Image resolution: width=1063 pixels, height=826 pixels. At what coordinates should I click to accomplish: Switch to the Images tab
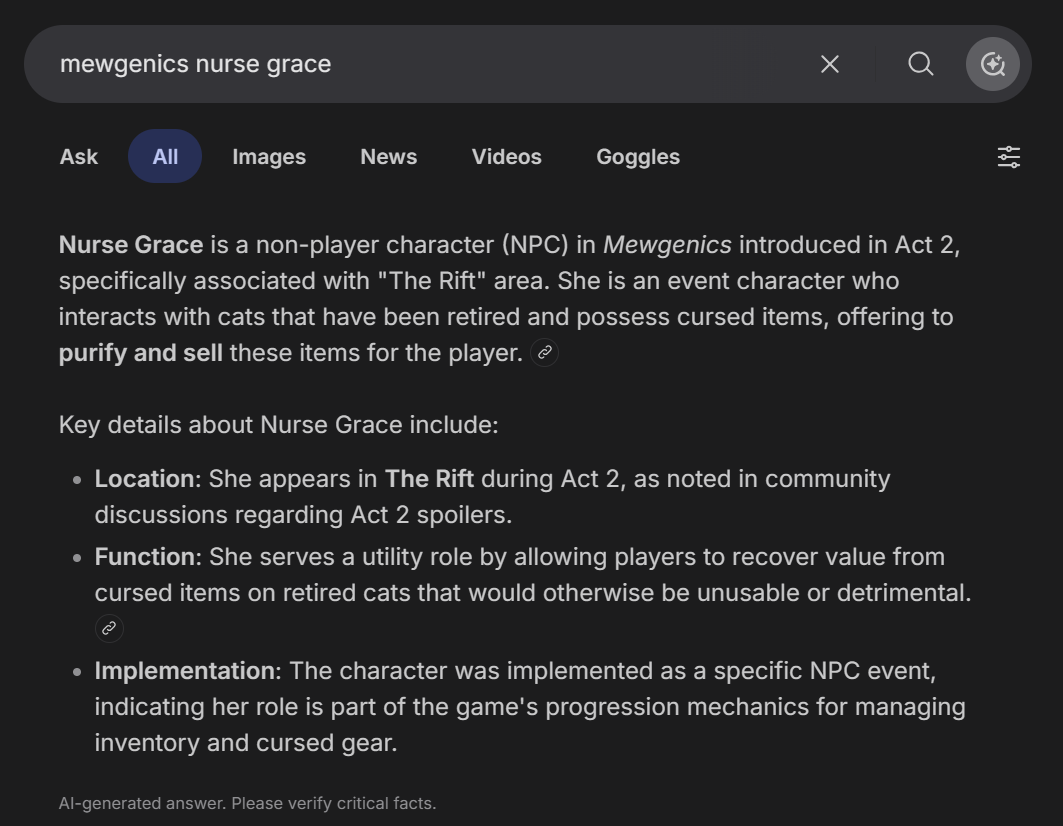[x=269, y=157]
